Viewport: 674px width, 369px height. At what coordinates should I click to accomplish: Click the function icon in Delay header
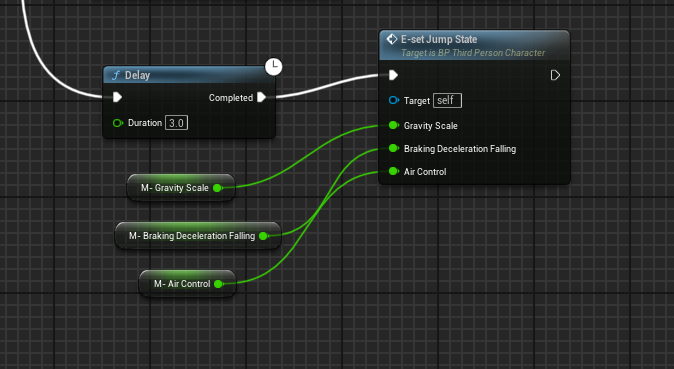[116, 75]
